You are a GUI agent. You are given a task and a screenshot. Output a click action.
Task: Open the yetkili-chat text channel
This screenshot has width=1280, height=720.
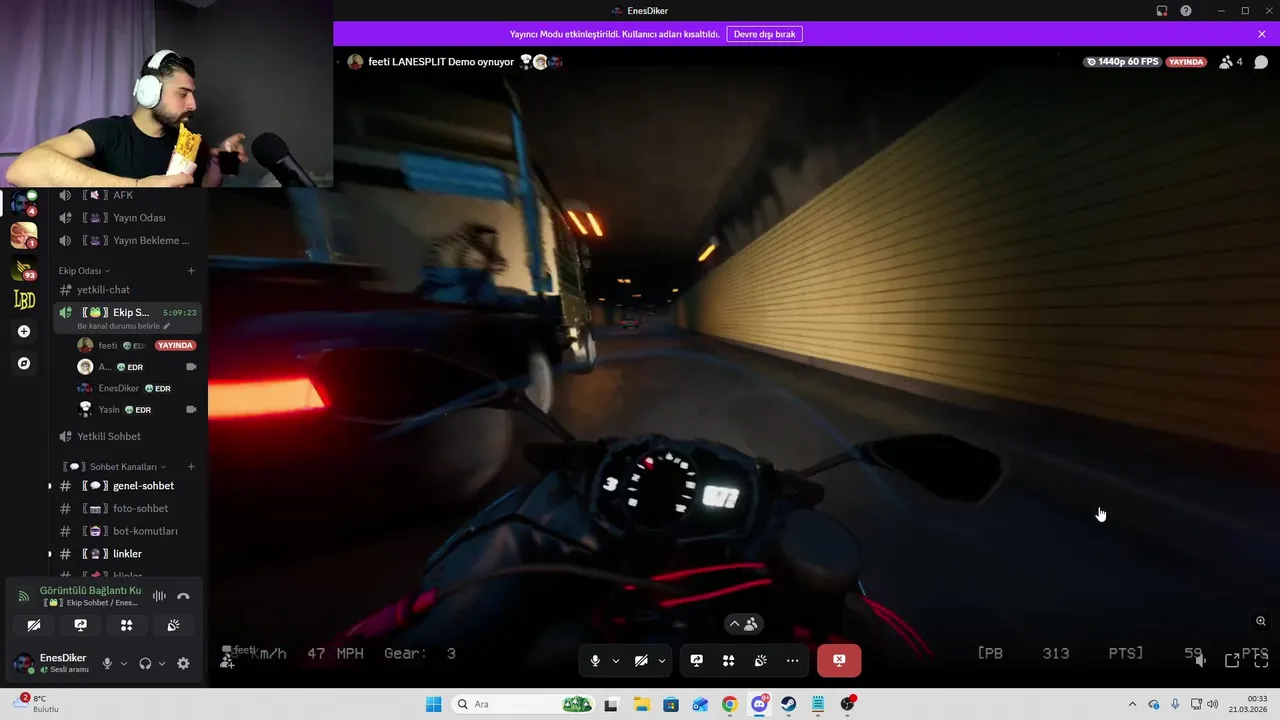128,290
